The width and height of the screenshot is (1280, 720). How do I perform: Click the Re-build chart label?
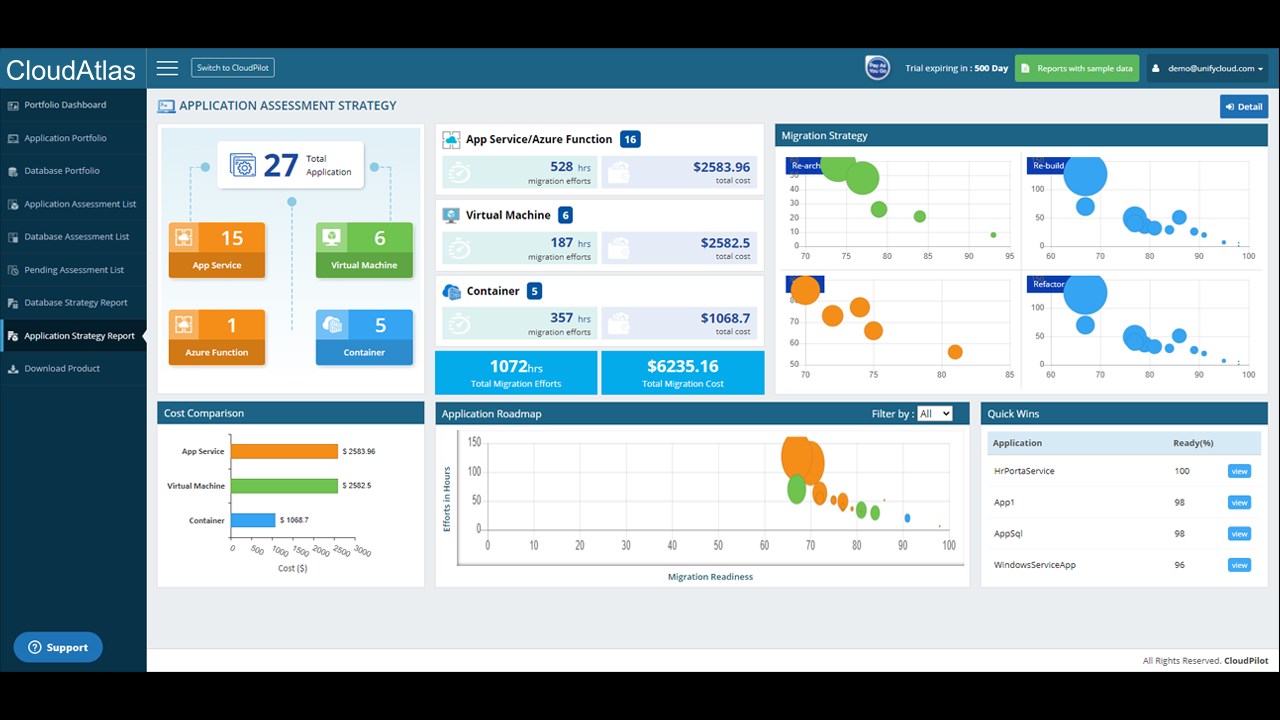(1048, 165)
